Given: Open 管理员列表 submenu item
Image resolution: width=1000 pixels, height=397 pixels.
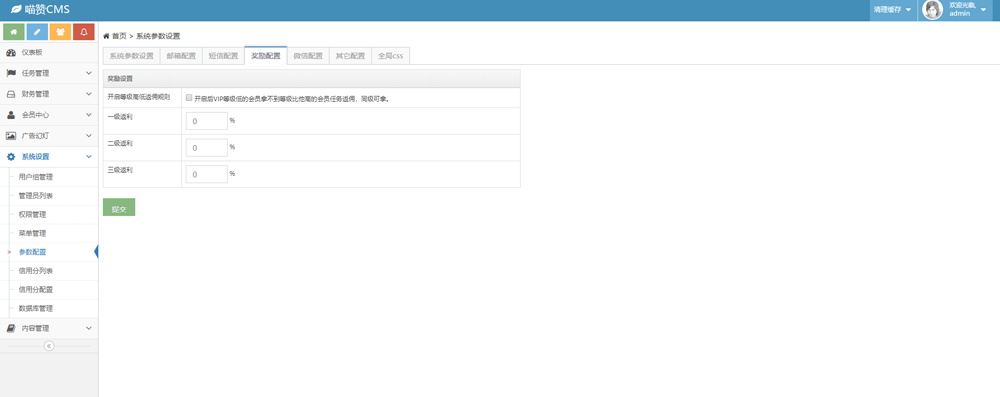Looking at the screenshot, I should pyautogui.click(x=36, y=195).
